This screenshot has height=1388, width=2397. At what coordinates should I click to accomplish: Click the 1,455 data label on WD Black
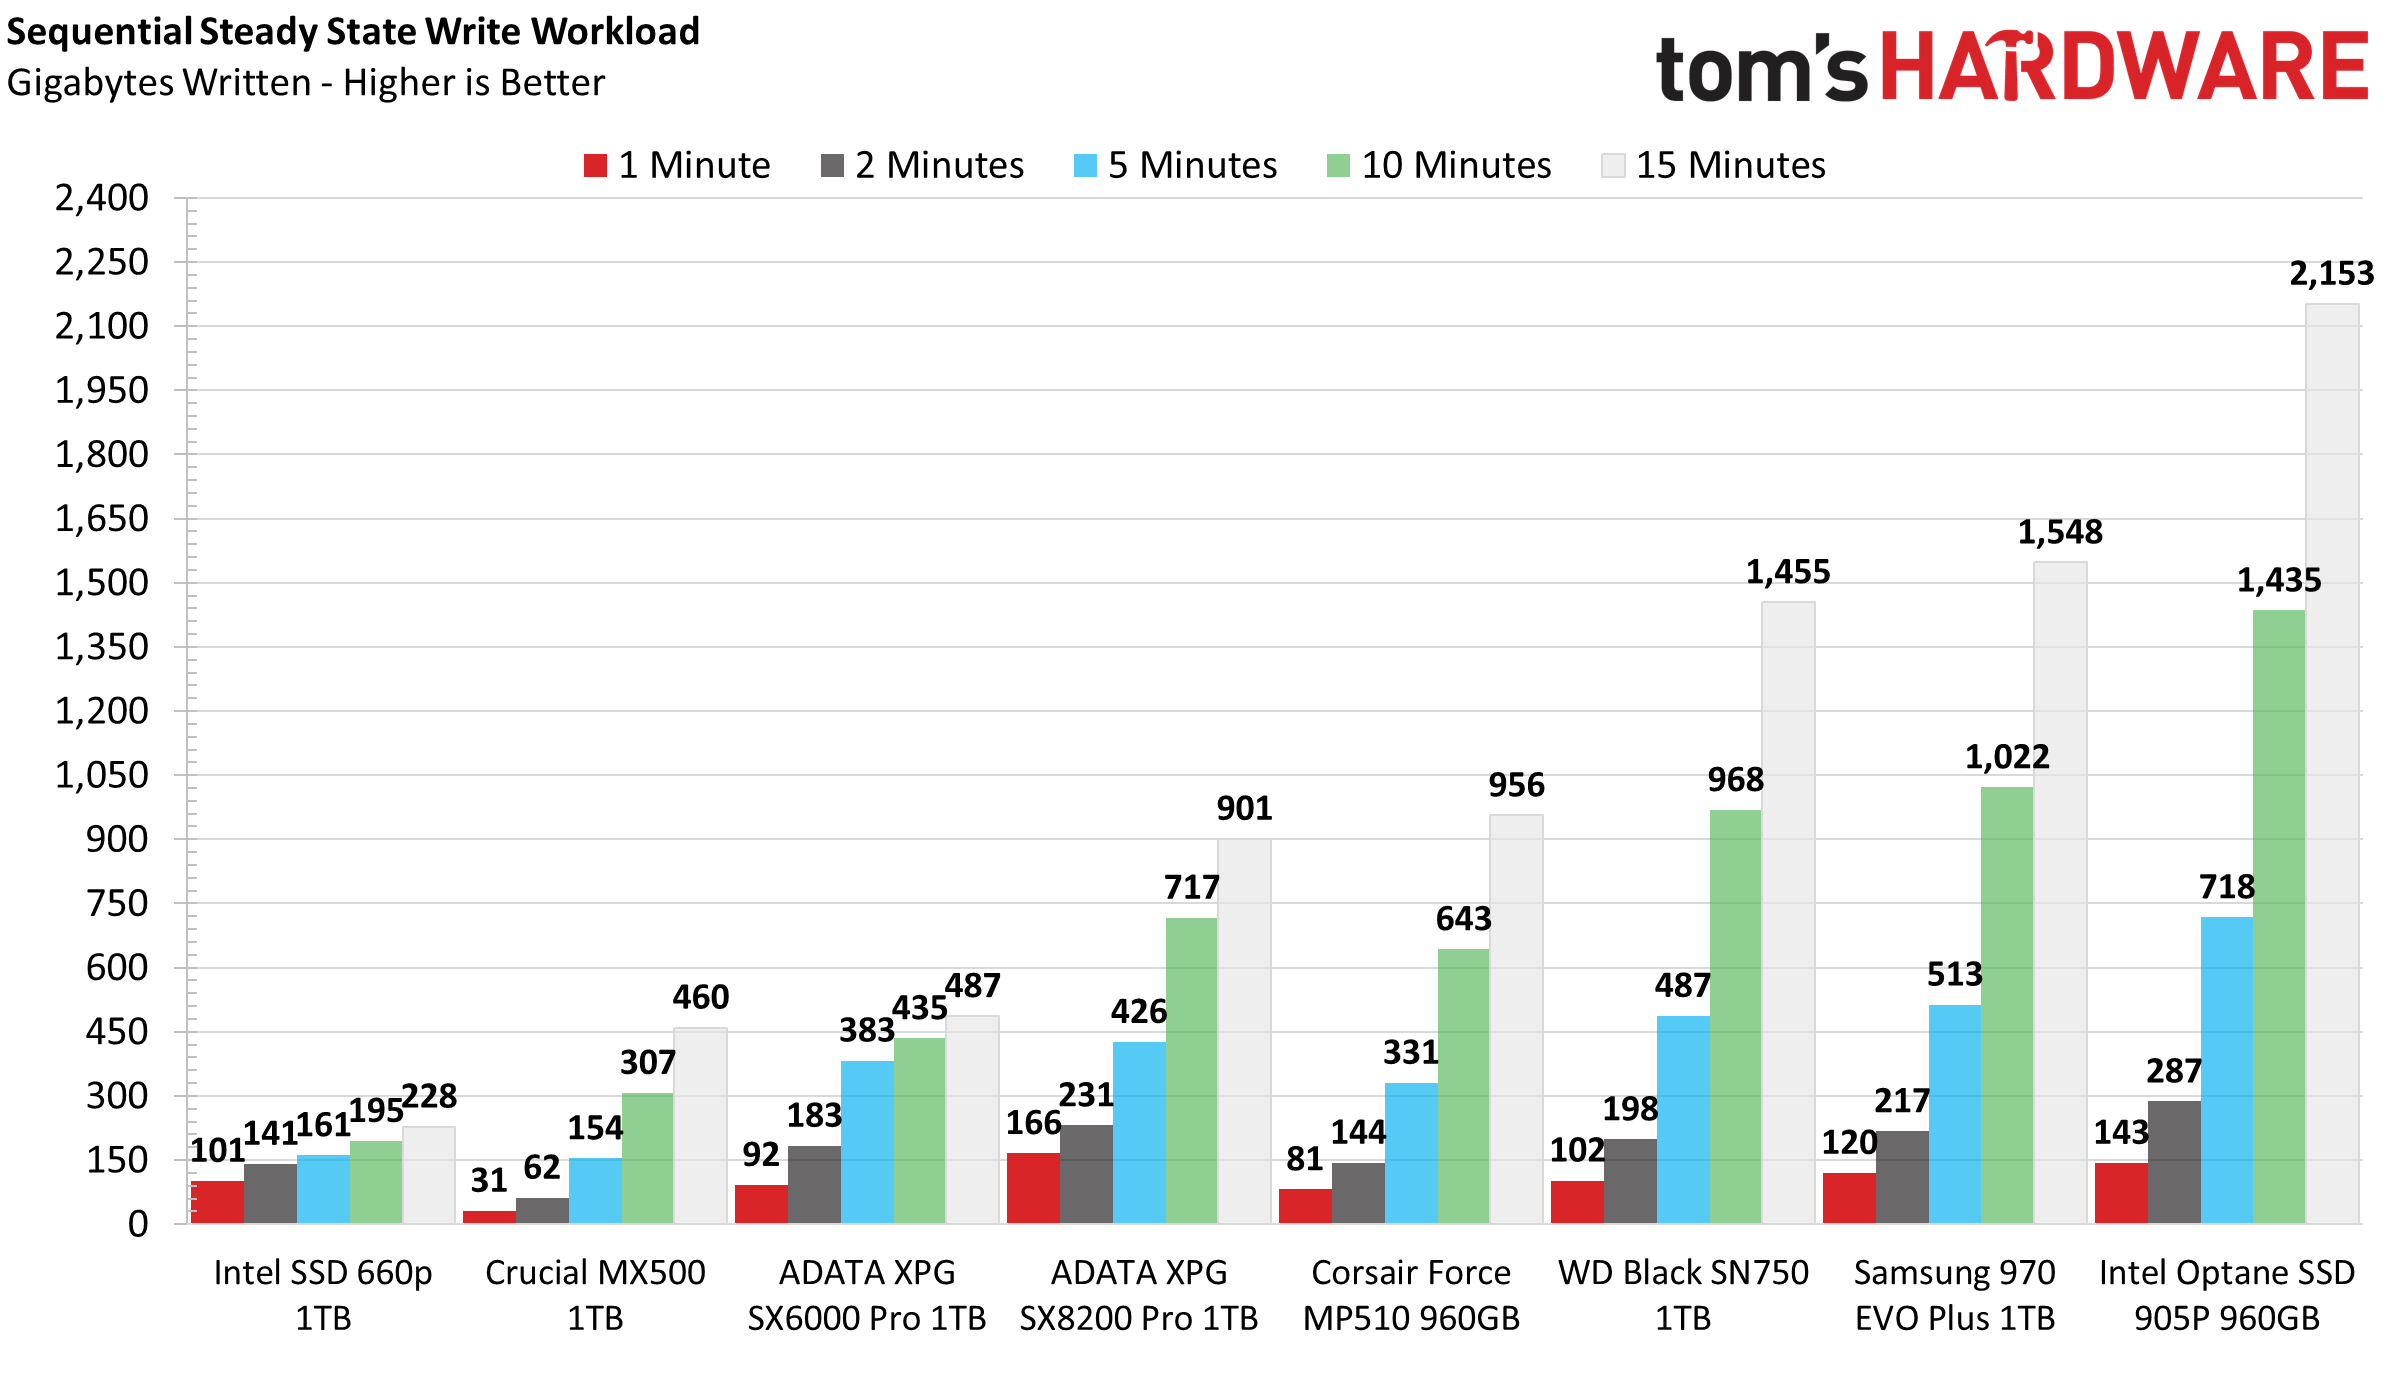[1787, 572]
